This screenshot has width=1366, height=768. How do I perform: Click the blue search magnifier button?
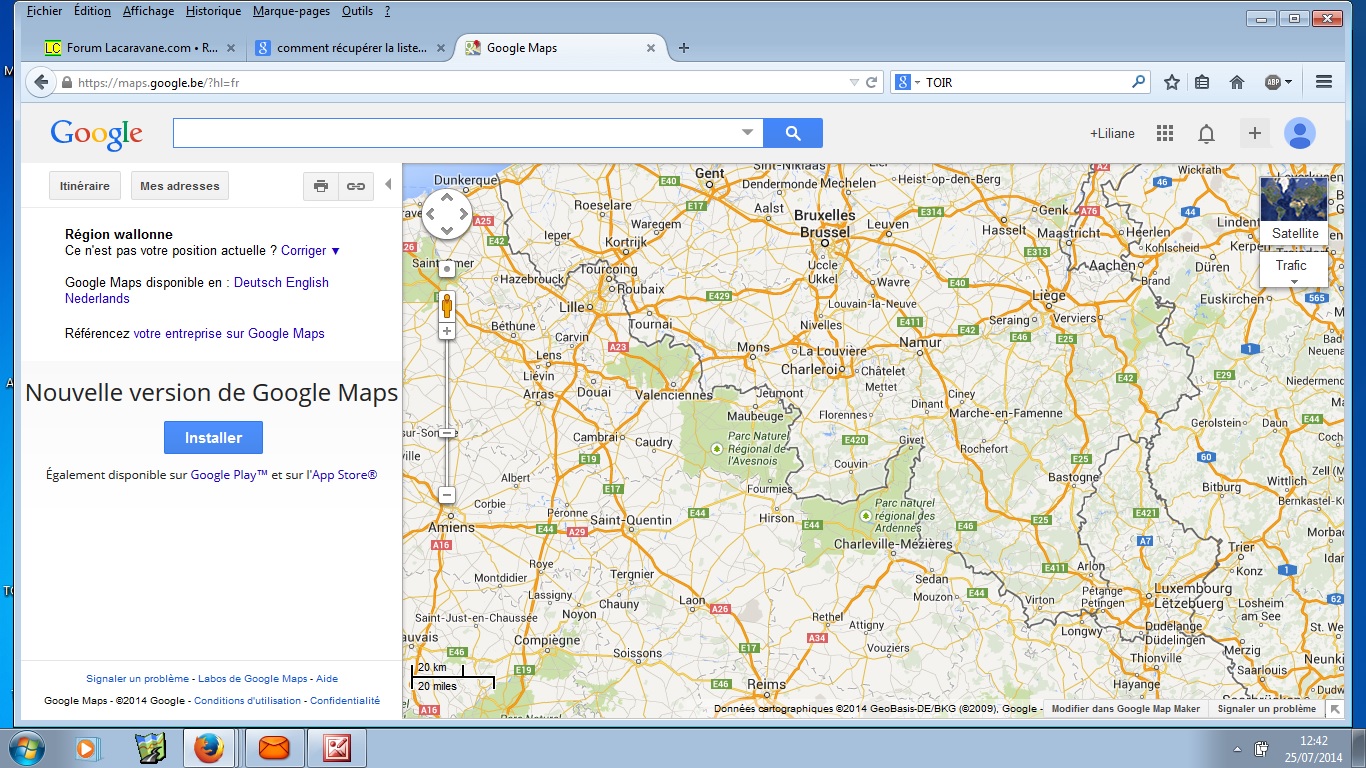tap(792, 133)
